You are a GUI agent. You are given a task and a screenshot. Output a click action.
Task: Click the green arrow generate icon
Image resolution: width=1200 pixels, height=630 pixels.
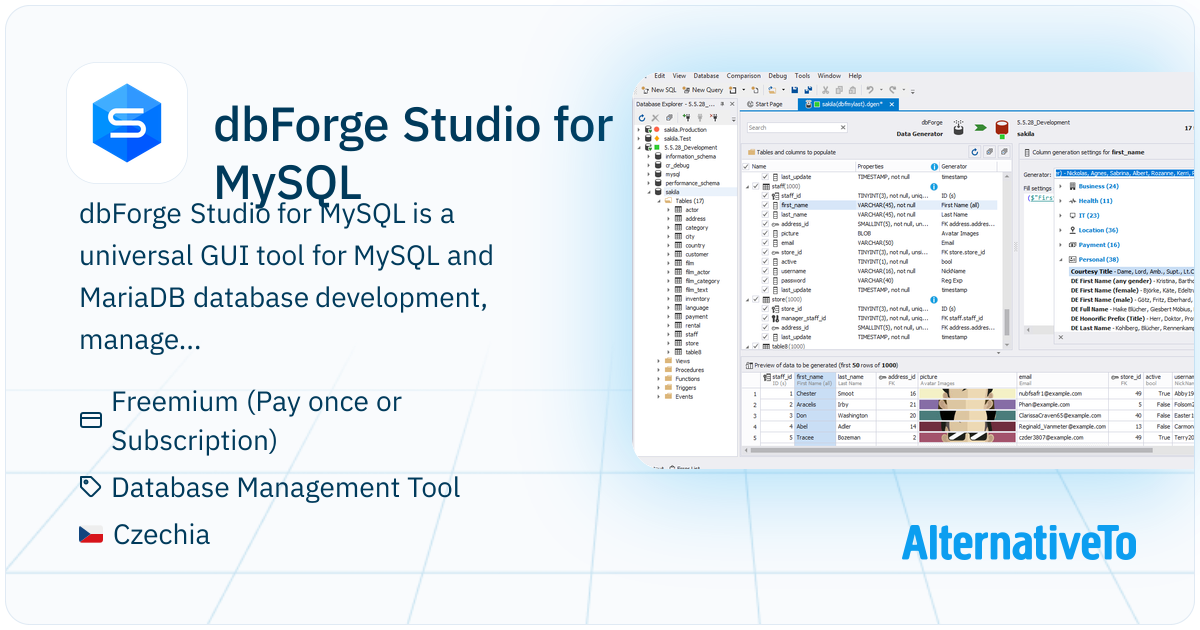980,128
